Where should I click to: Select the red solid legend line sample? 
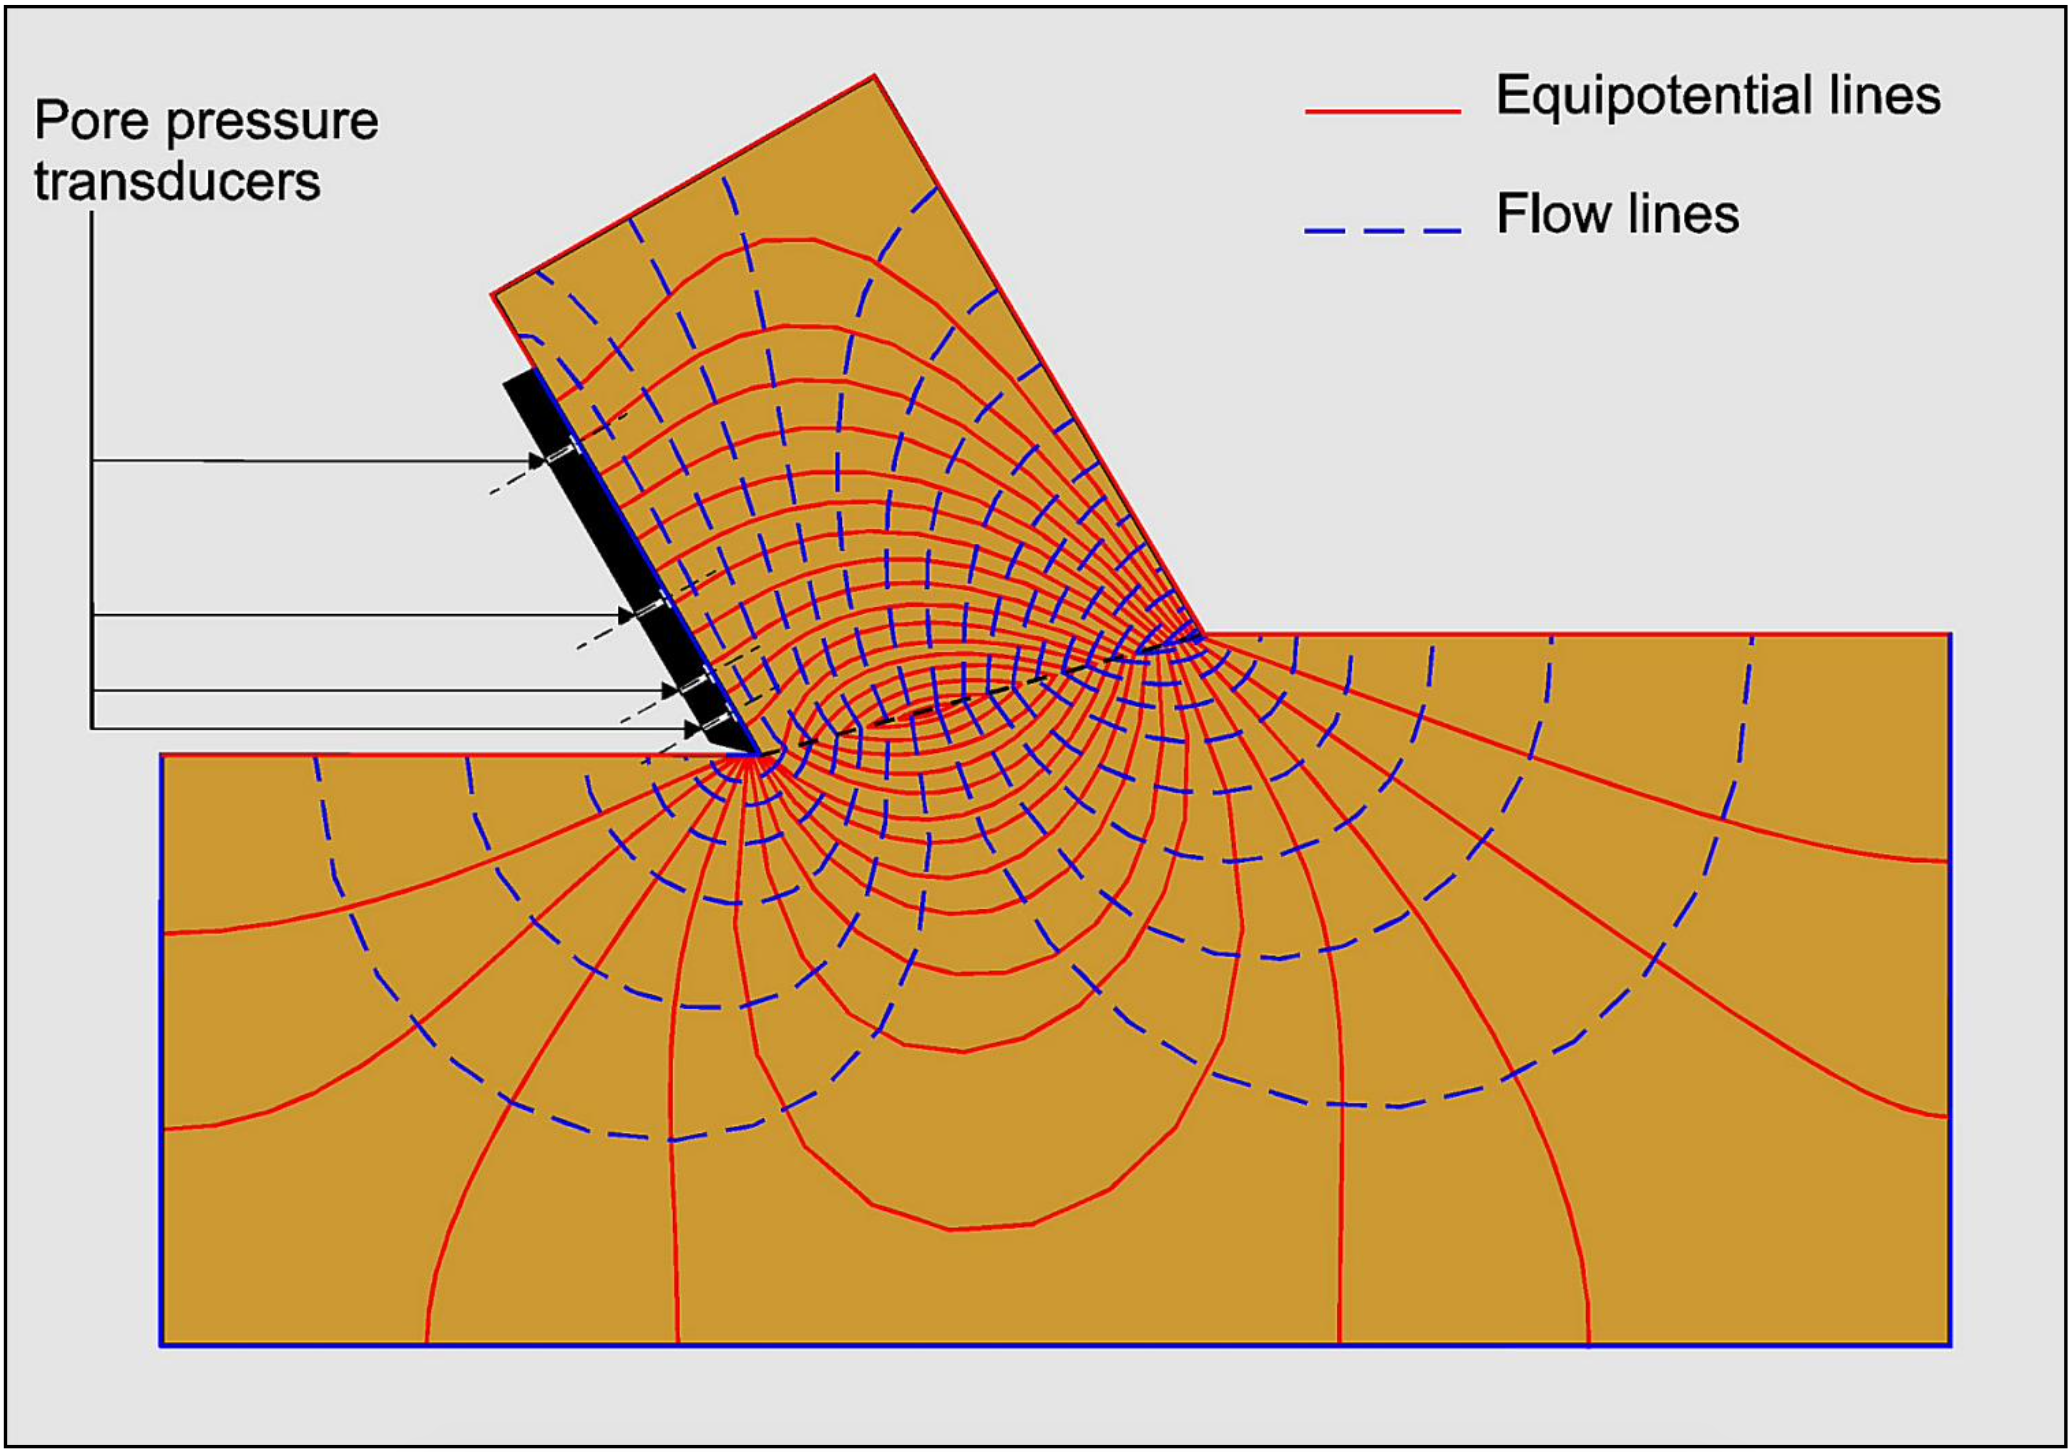pyautogui.click(x=1382, y=111)
